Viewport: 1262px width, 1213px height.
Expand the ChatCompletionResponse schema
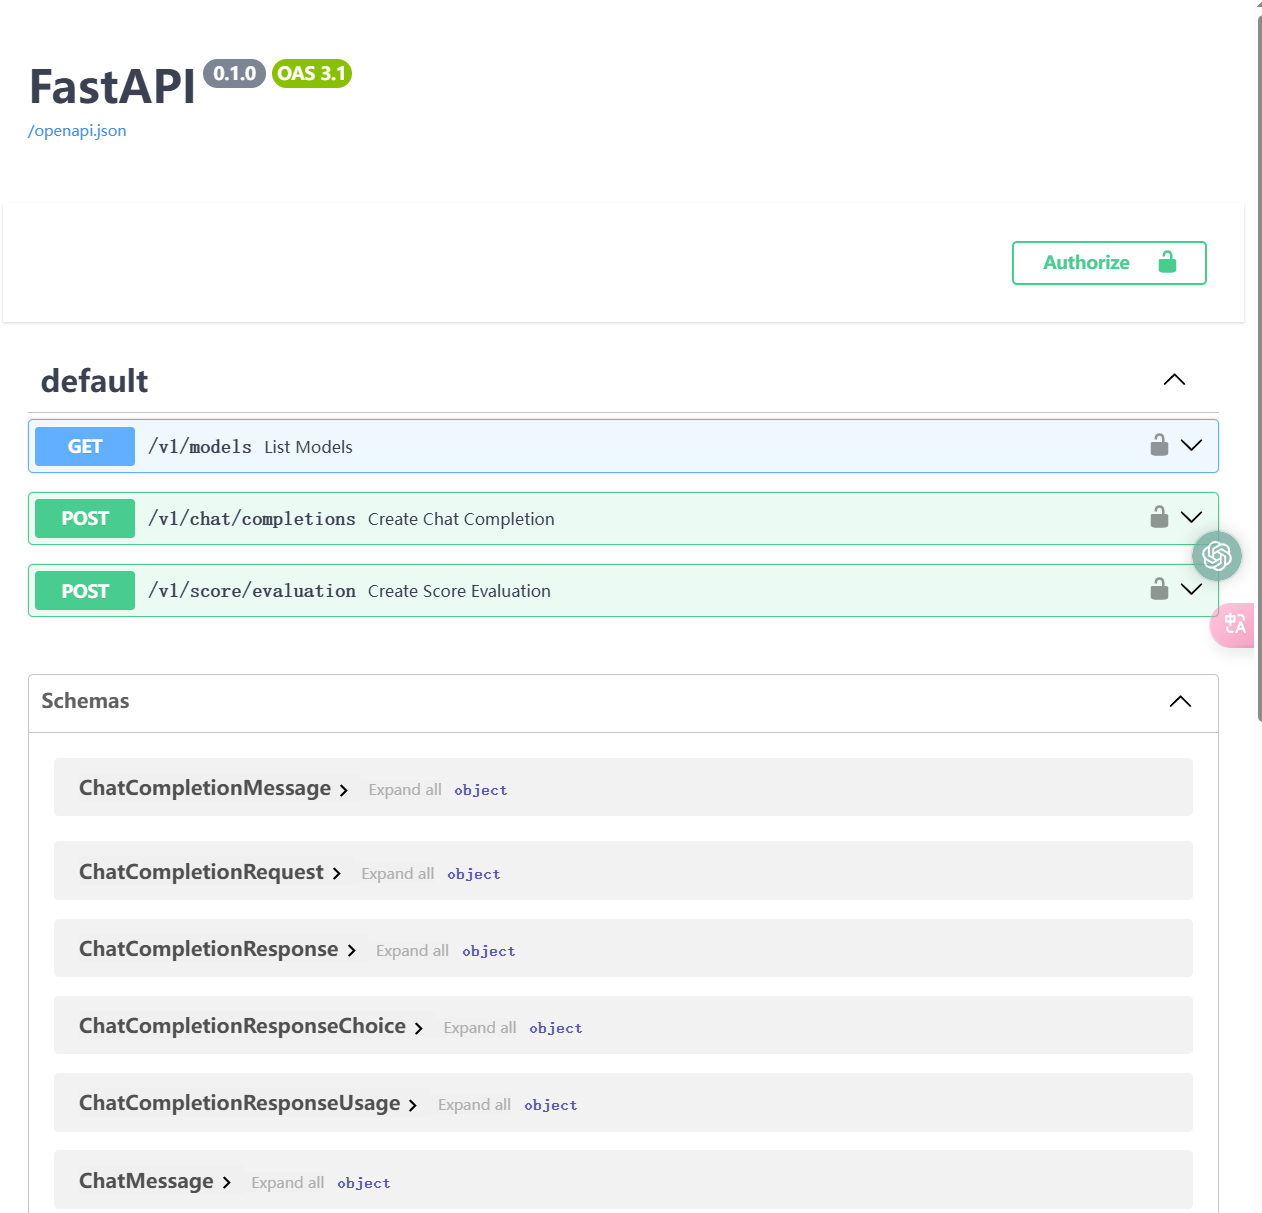(x=351, y=951)
